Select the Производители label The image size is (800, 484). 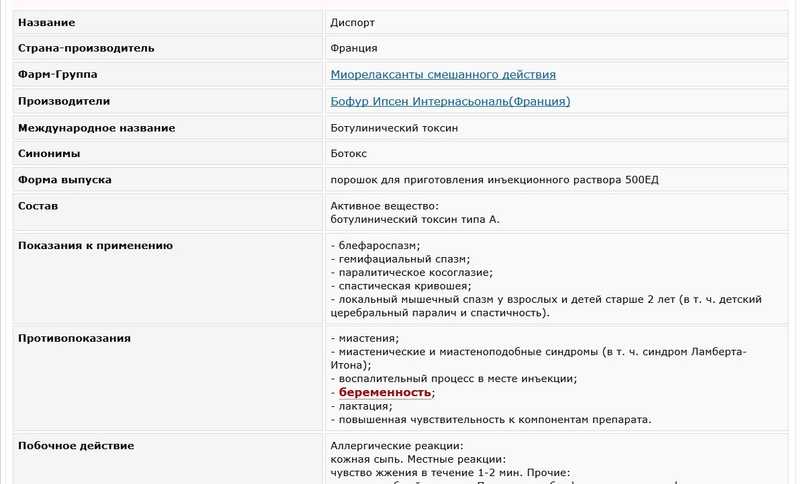[64, 101]
